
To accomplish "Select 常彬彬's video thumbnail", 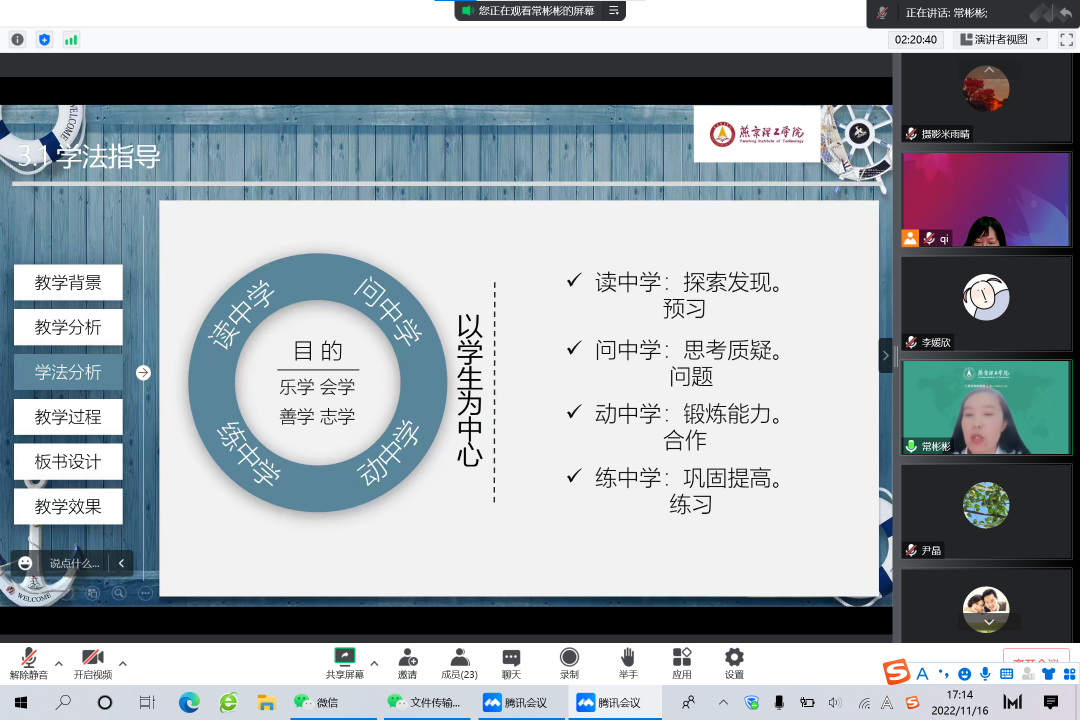I will (986, 407).
